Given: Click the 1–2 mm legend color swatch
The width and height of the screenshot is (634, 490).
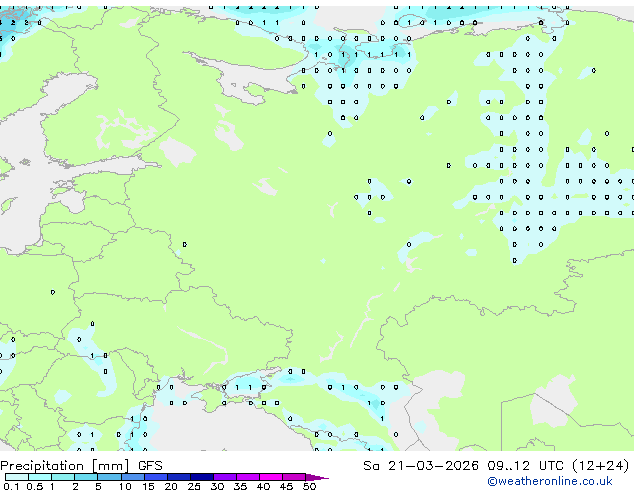Looking at the screenshot, I should coord(63,477).
